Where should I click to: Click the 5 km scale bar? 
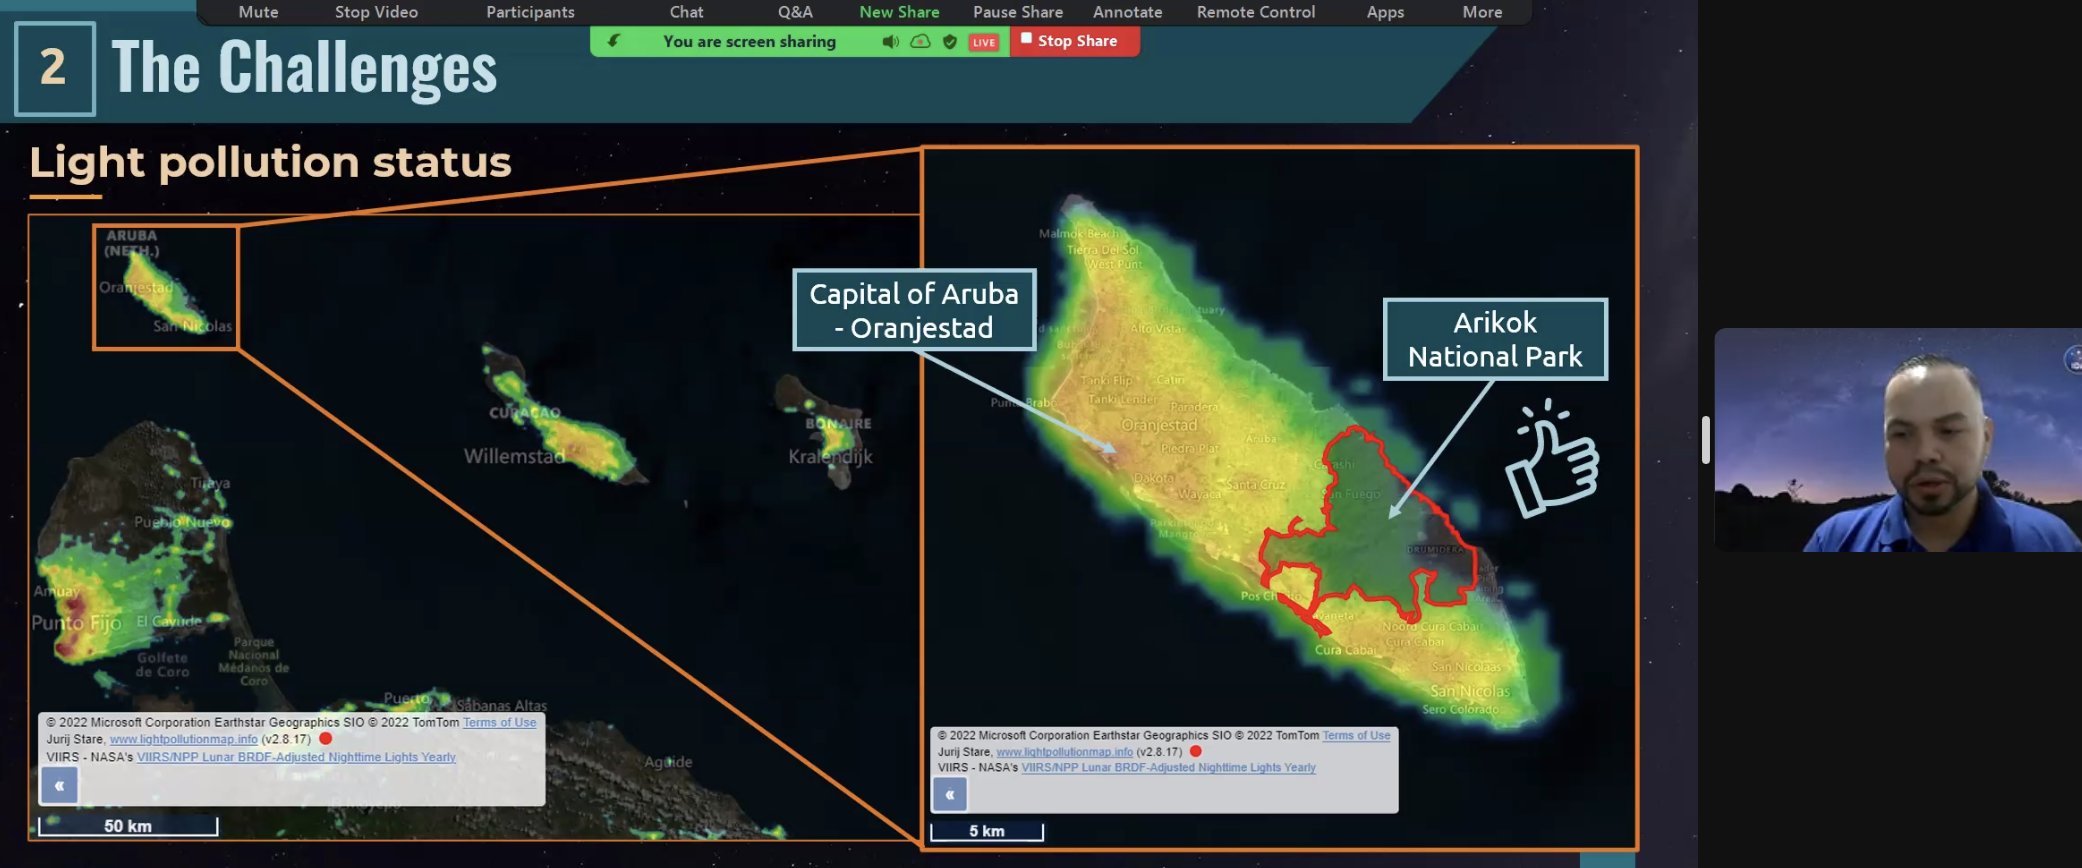(x=987, y=831)
